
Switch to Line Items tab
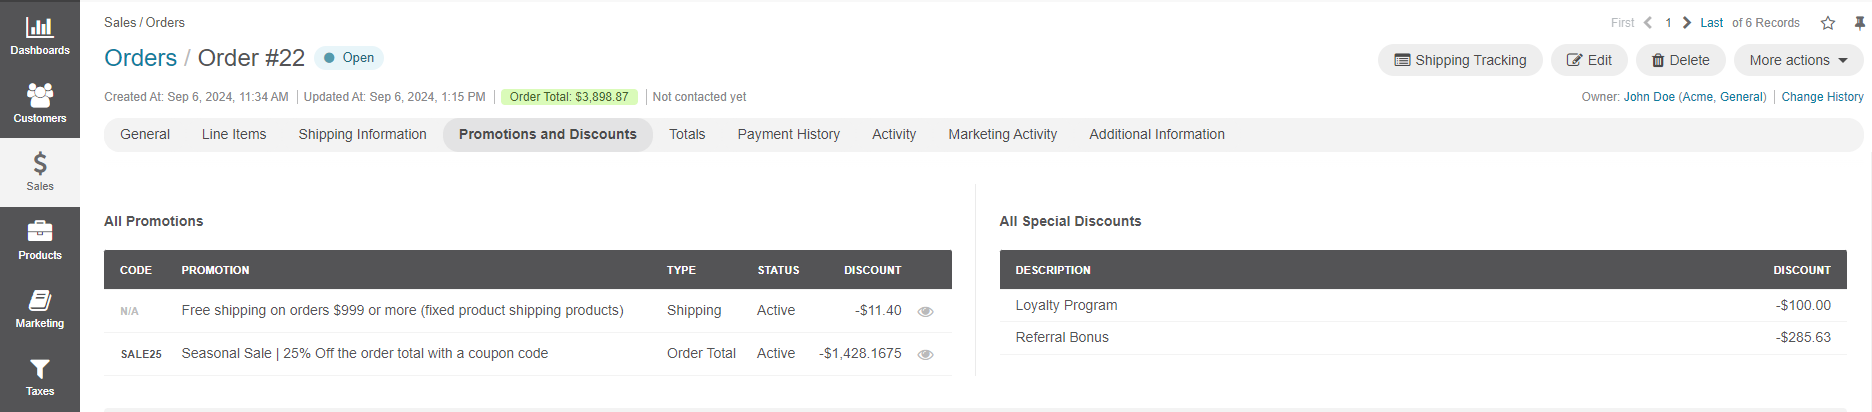234,134
